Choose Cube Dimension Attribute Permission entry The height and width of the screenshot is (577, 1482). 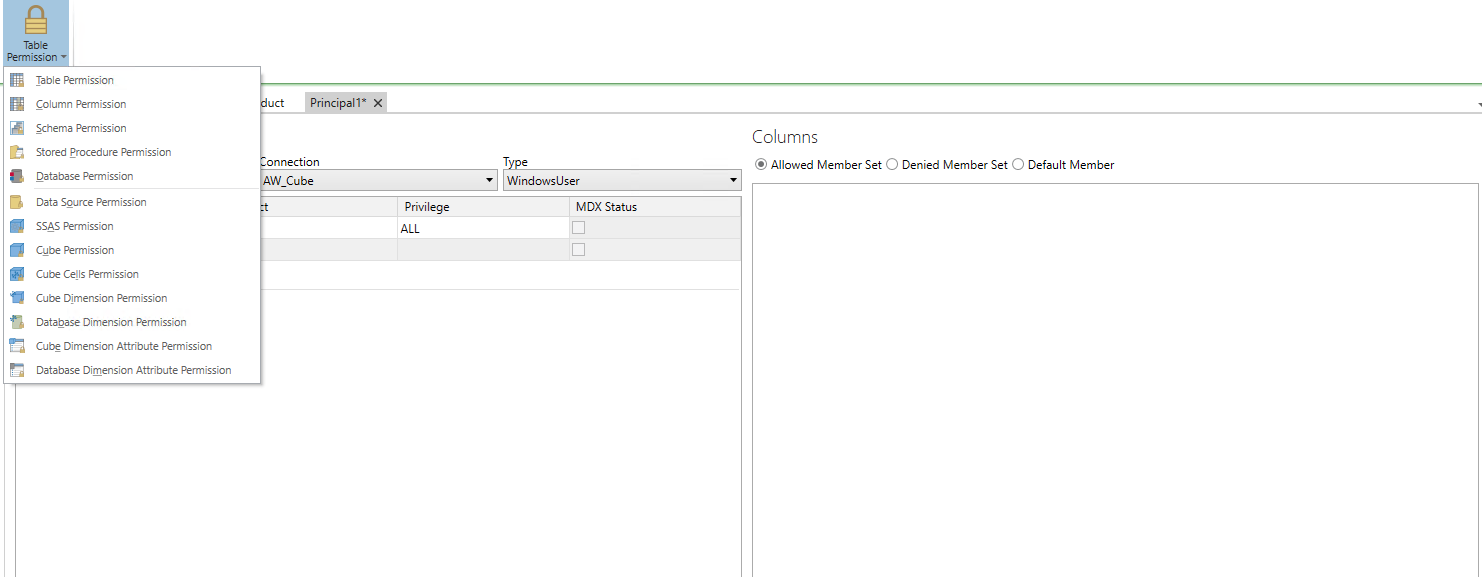pyautogui.click(x=132, y=346)
